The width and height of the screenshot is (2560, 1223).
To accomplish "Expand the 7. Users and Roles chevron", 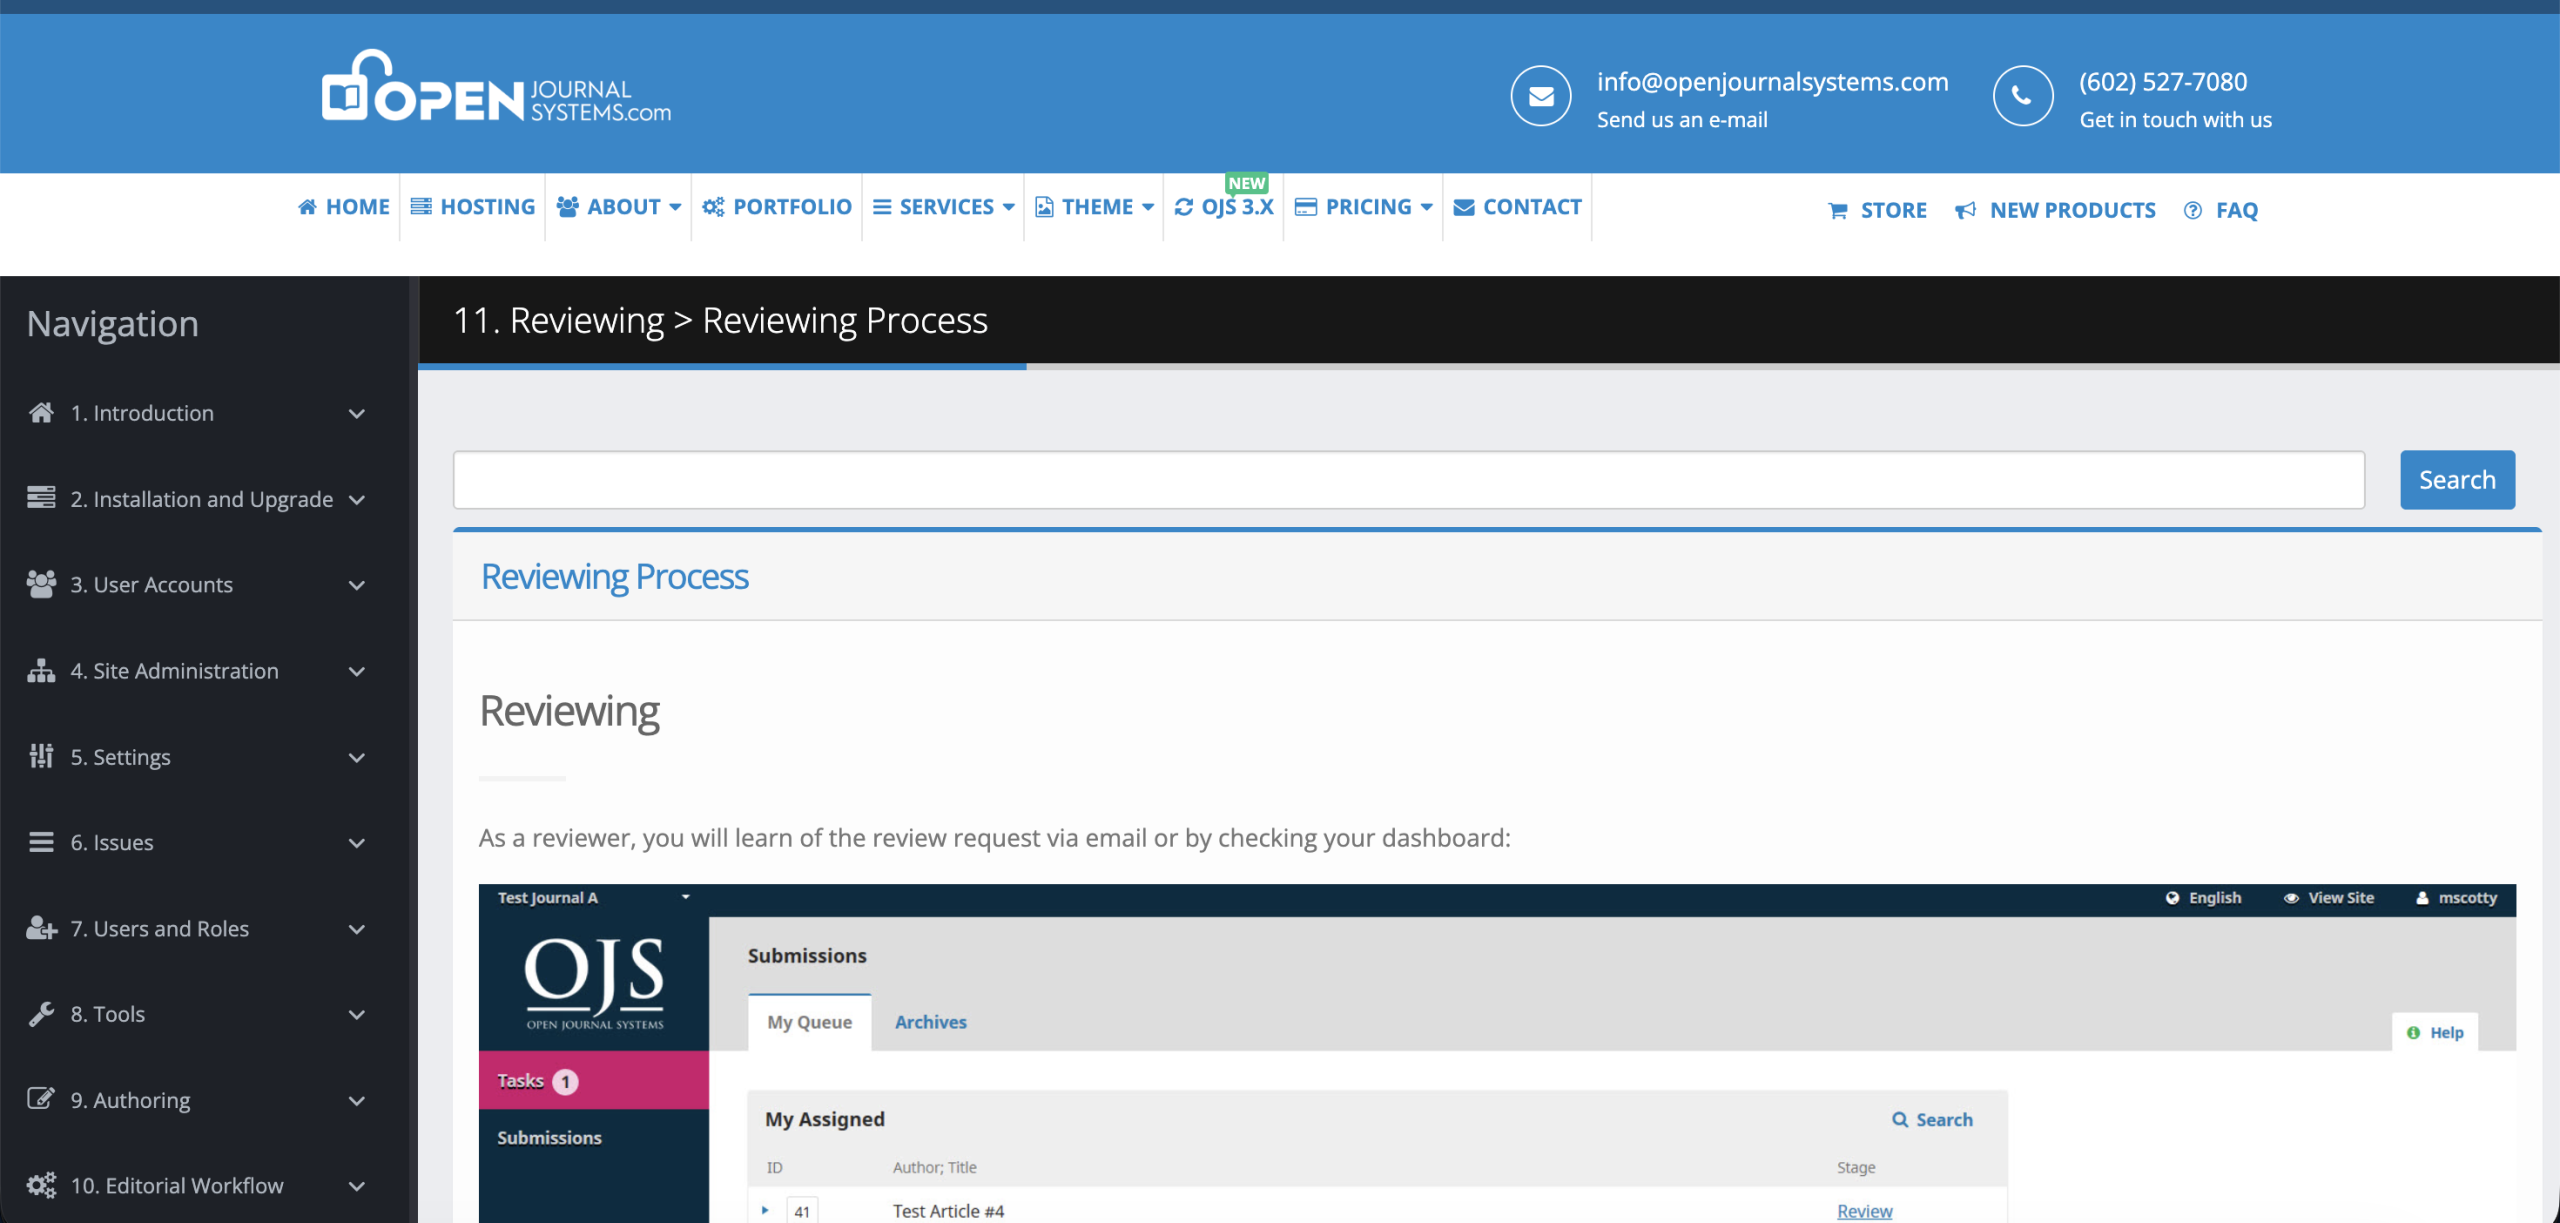I will click(x=356, y=930).
